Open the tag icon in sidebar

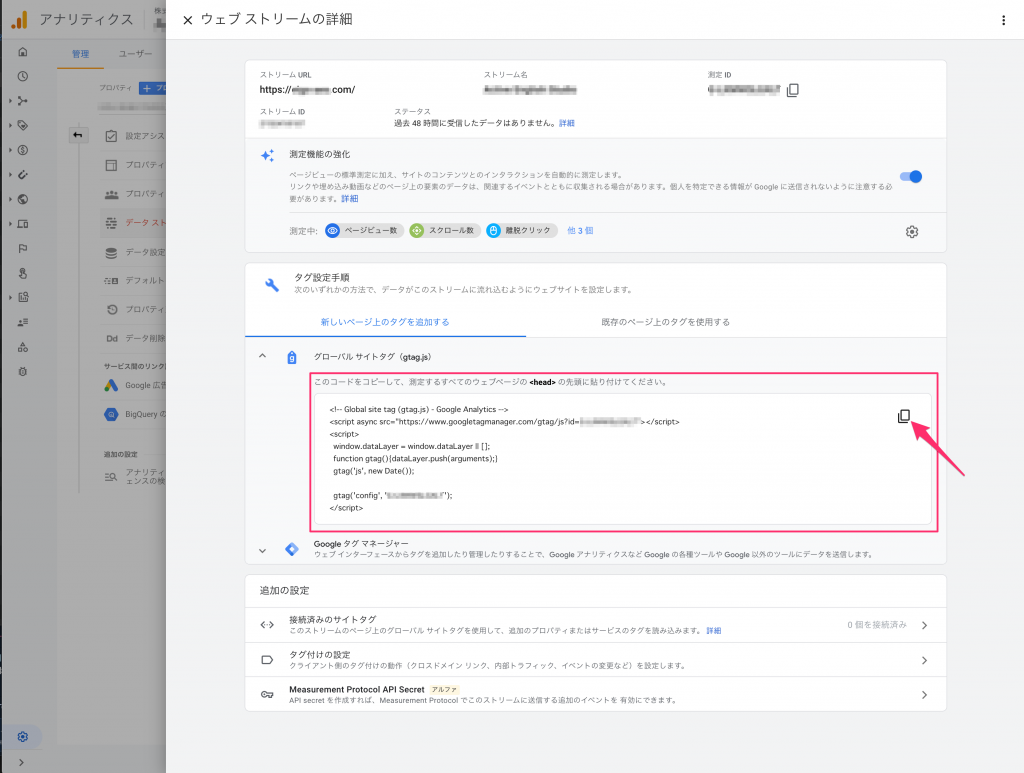pyautogui.click(x=23, y=125)
